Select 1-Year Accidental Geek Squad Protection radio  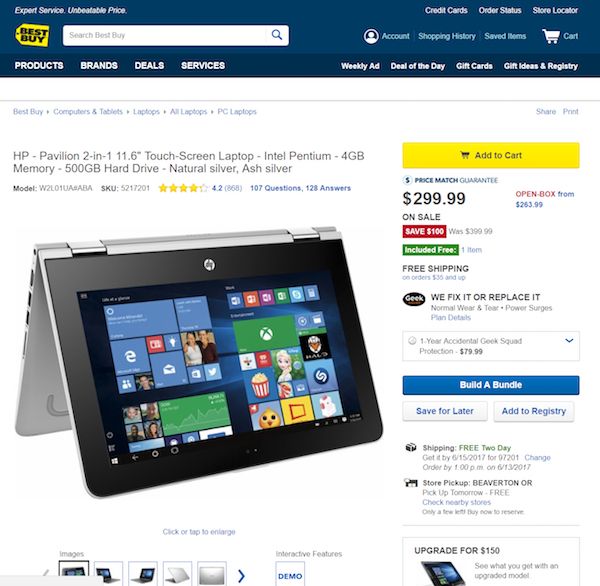[412, 341]
